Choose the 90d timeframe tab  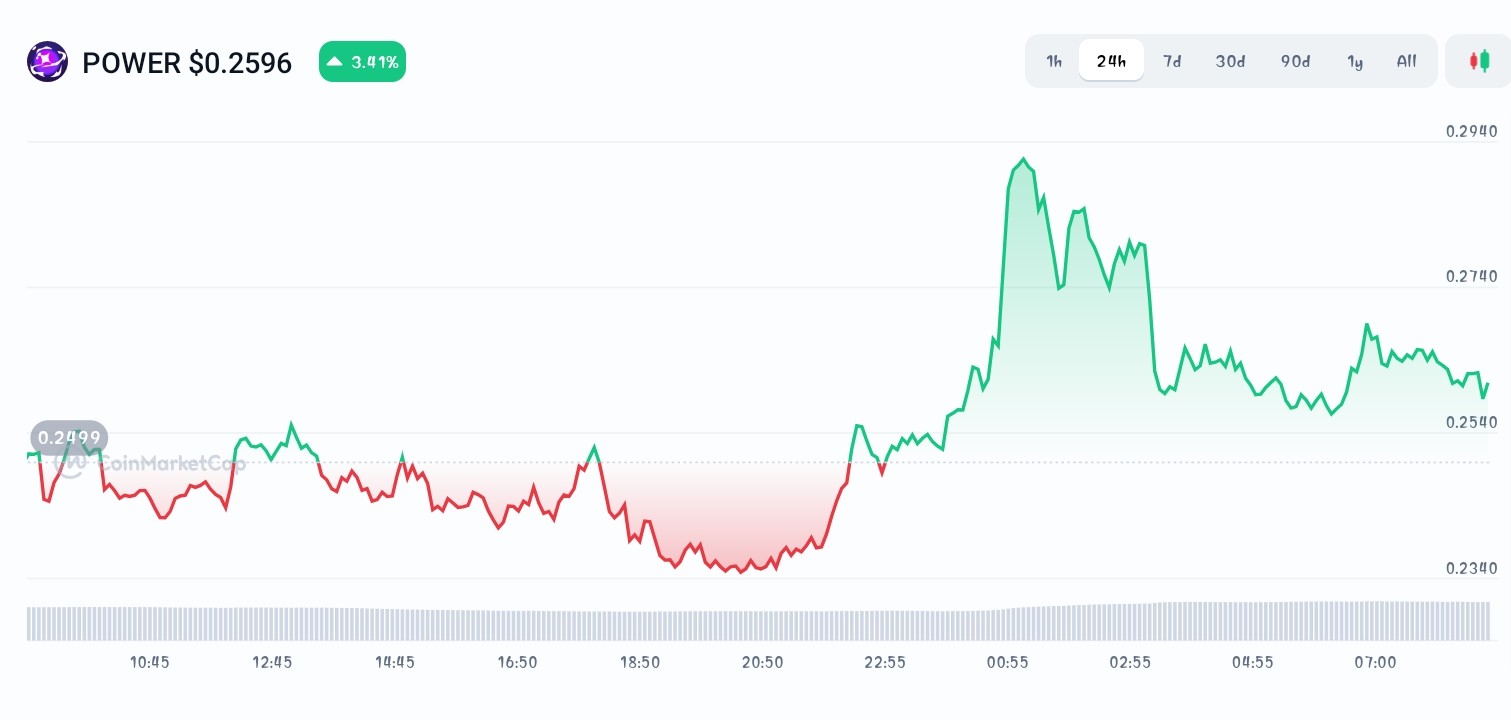click(1295, 61)
